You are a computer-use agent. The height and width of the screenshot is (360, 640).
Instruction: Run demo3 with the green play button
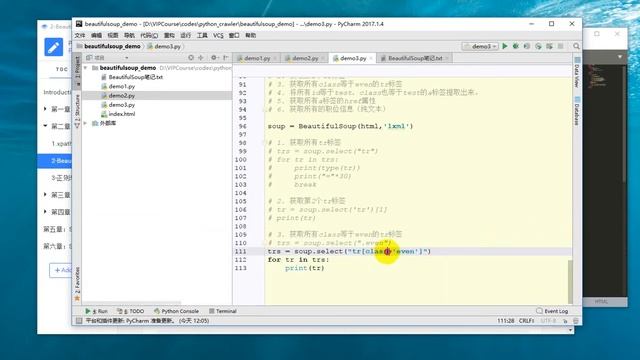(505, 46)
